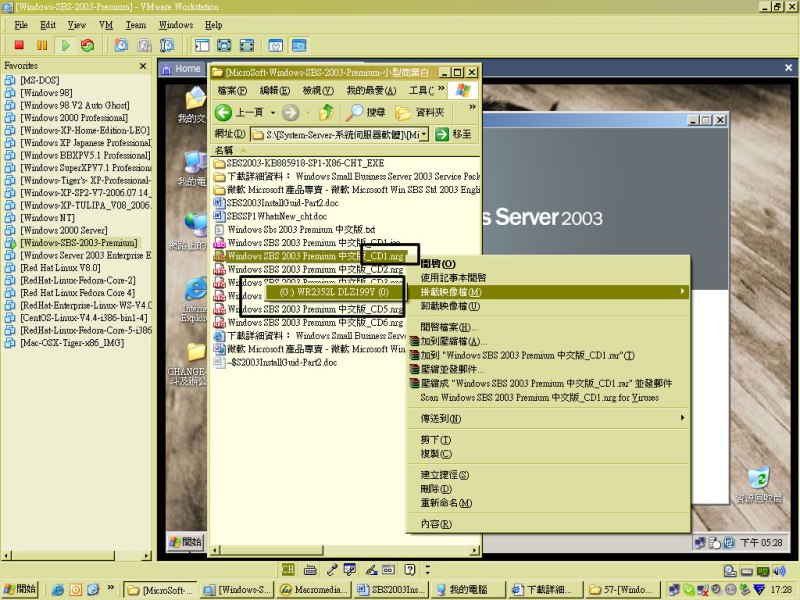Click the Favorites panel horizontal scrollbar
The height and width of the screenshot is (600, 800).
77,555
